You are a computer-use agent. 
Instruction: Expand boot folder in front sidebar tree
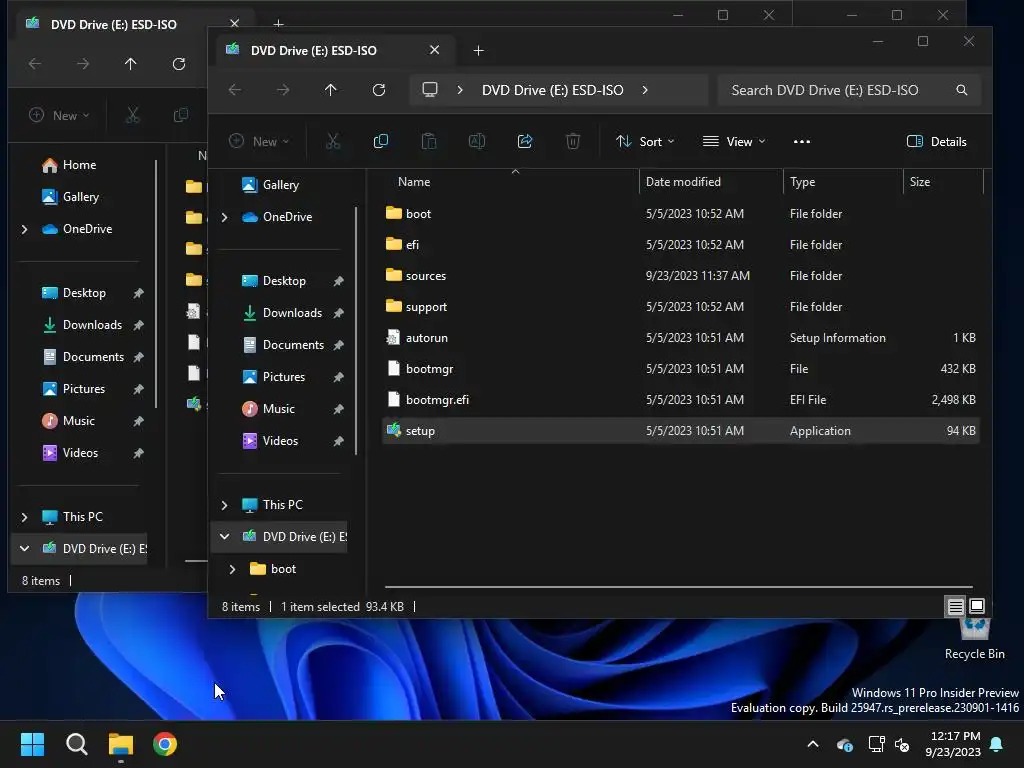pos(232,569)
